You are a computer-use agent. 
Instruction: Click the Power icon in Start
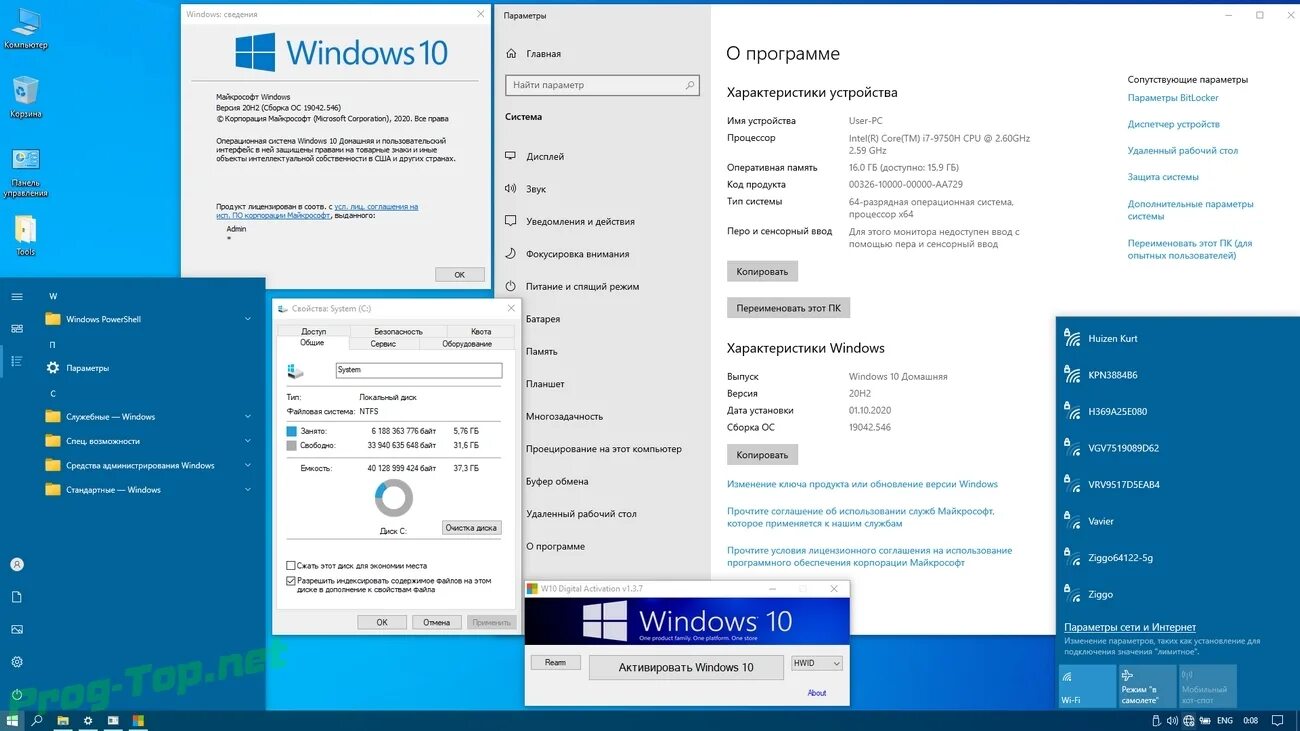click(17, 694)
